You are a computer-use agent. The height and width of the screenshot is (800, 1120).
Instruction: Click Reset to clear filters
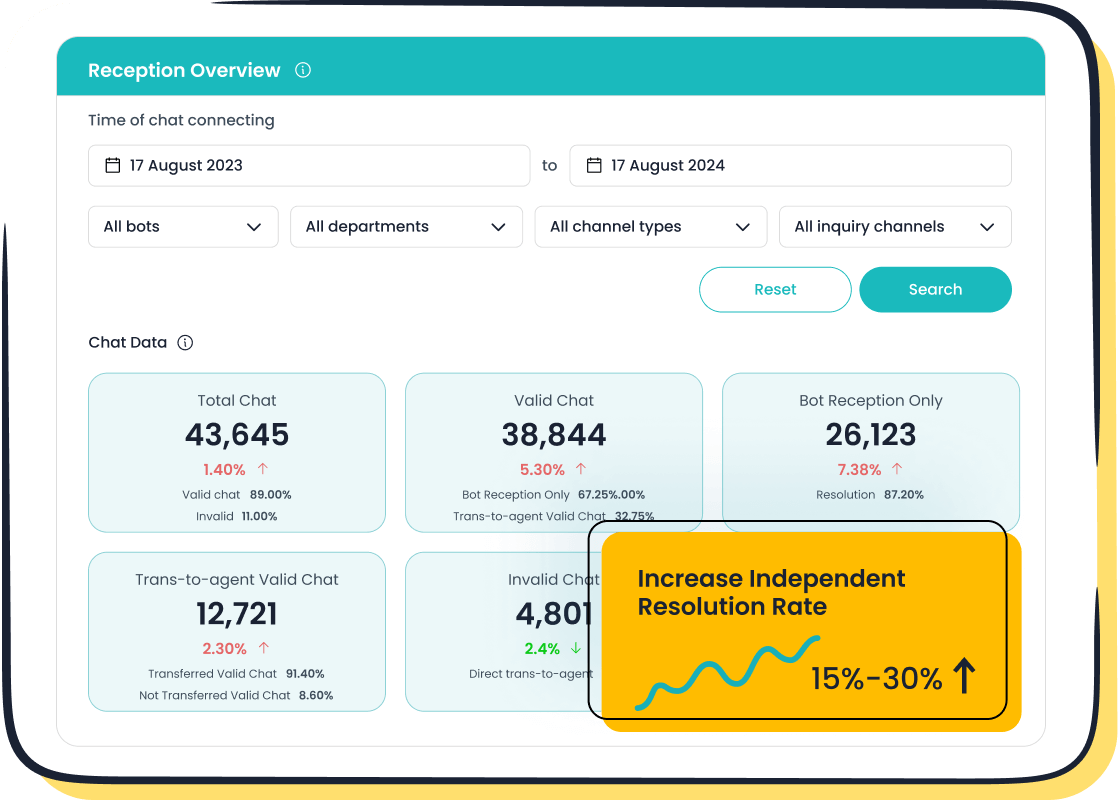coord(775,289)
